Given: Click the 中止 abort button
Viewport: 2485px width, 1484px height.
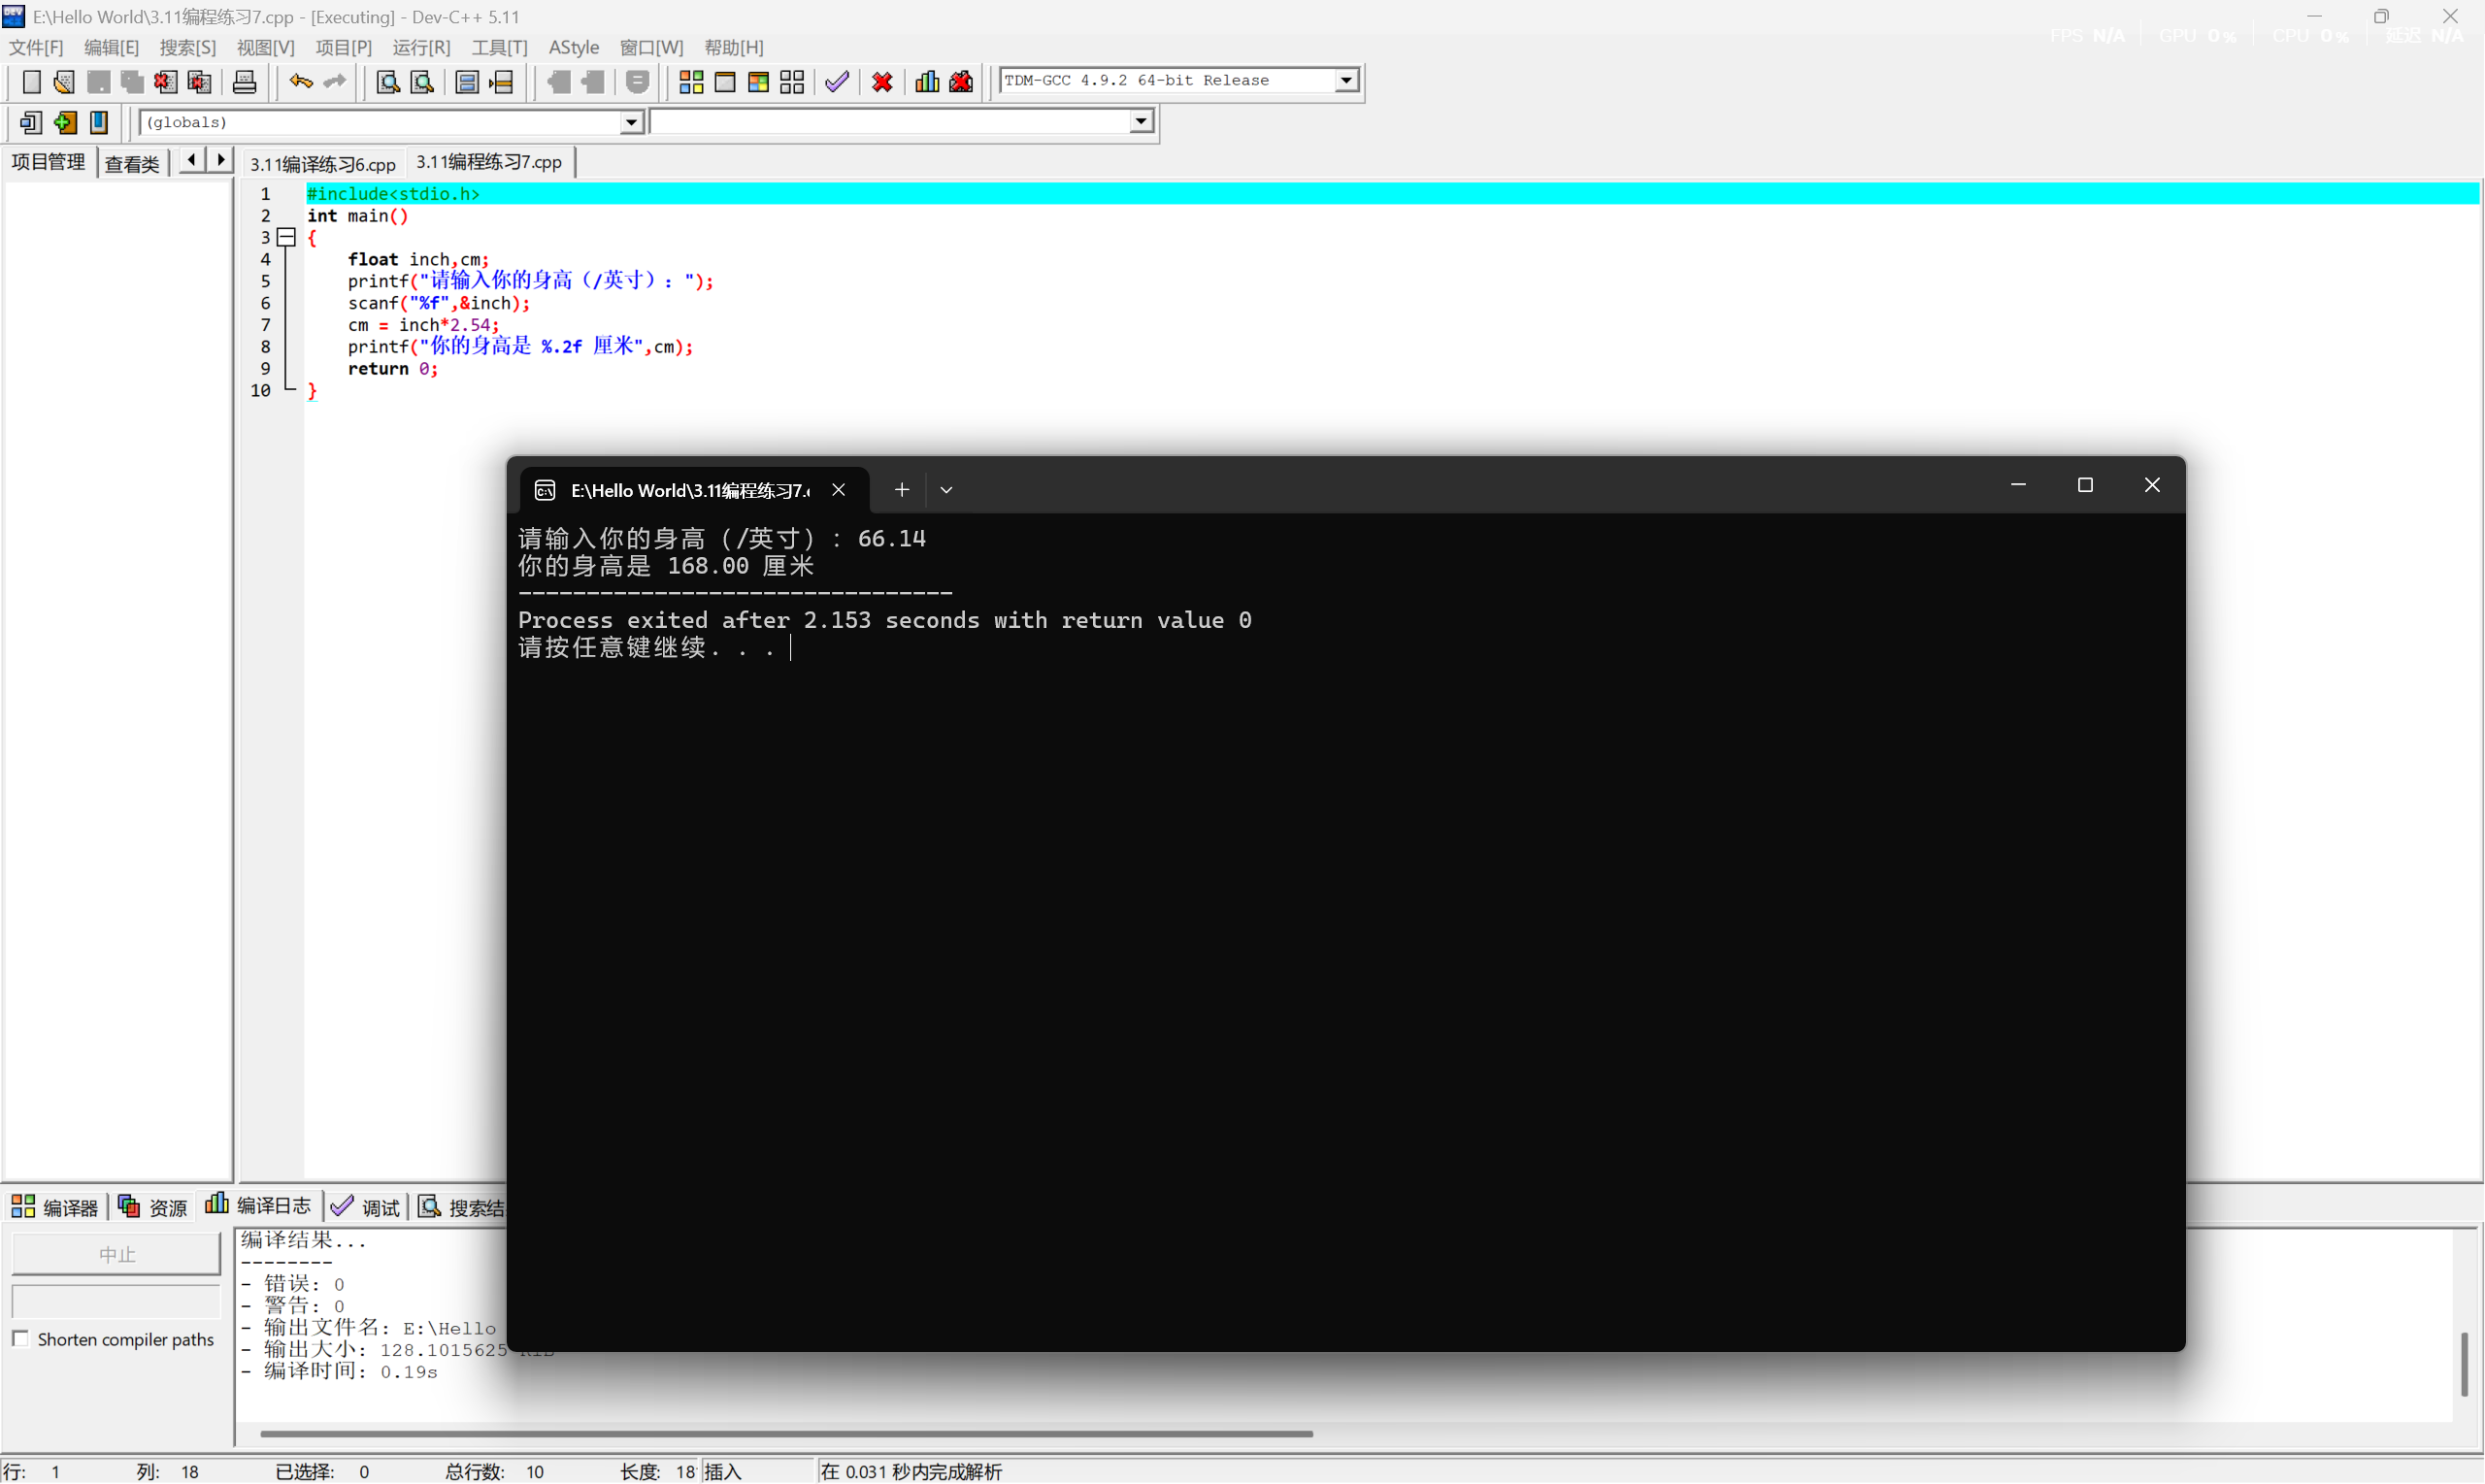Looking at the screenshot, I should 116,1254.
